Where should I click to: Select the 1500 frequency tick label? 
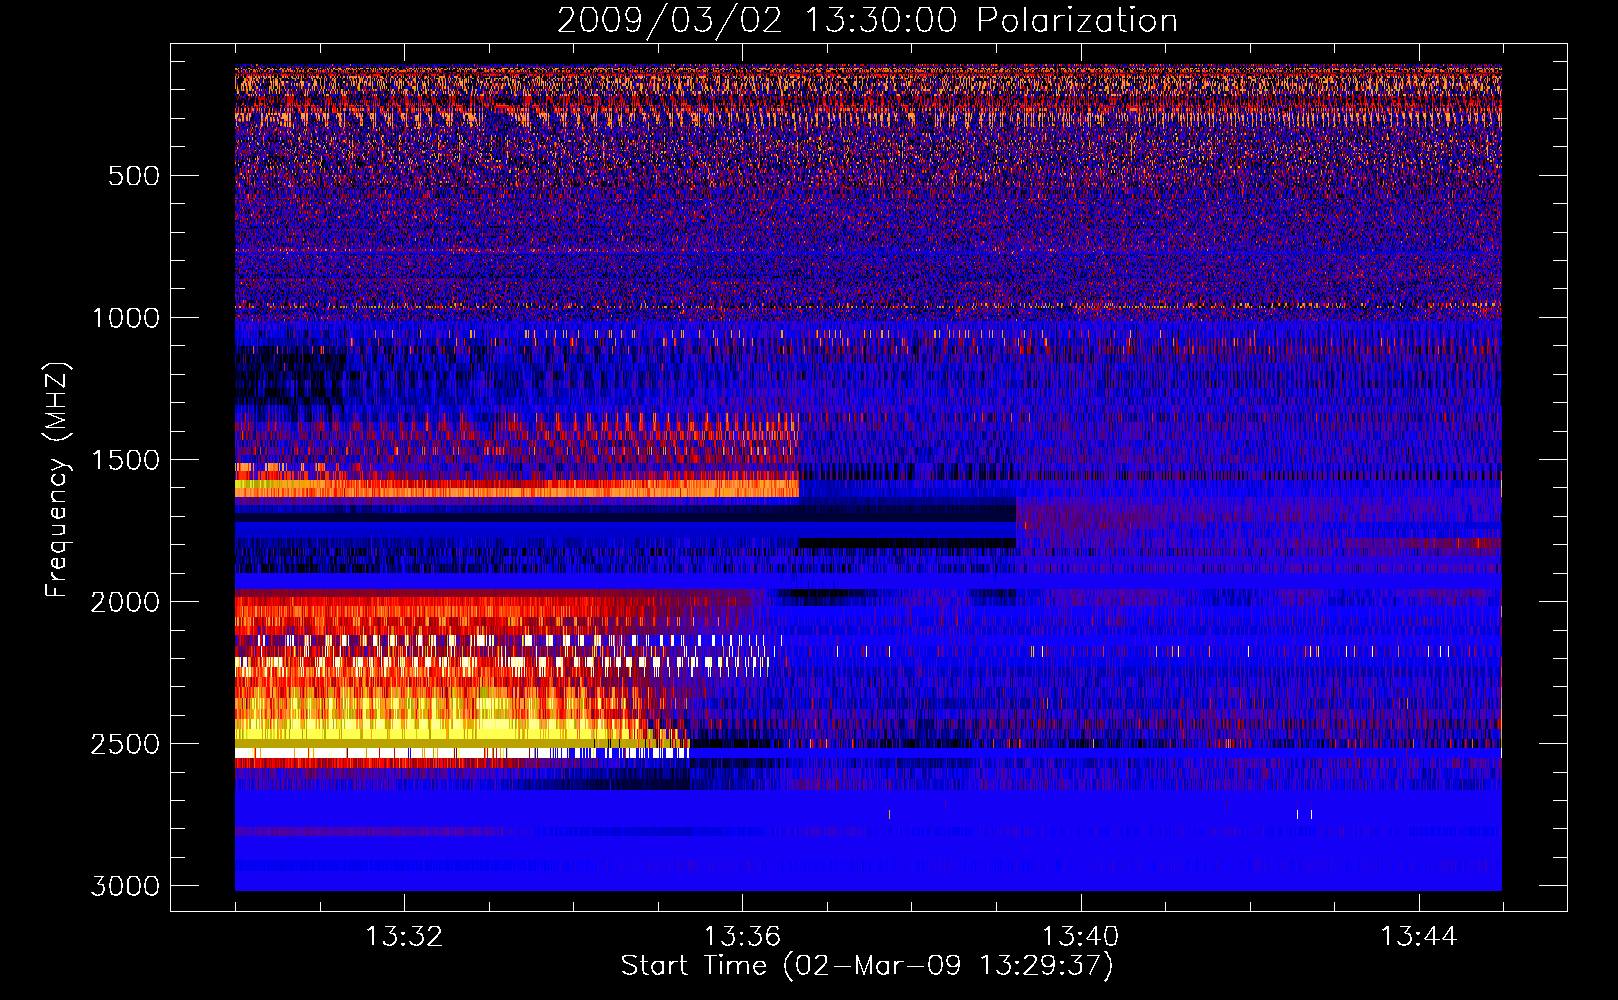coord(125,460)
